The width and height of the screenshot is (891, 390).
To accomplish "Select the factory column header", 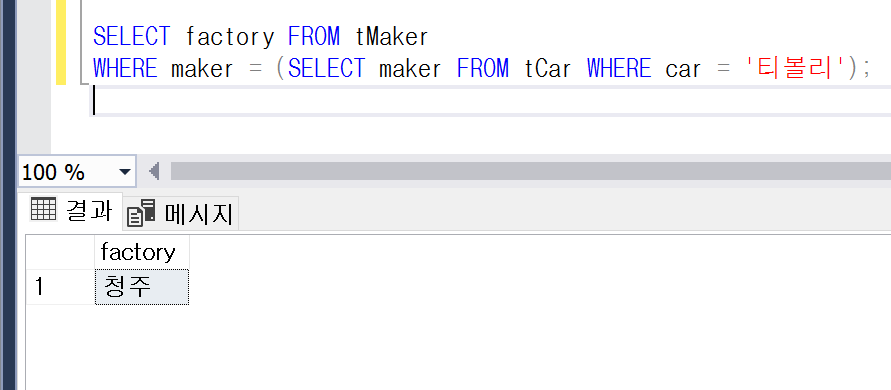I will [141, 252].
